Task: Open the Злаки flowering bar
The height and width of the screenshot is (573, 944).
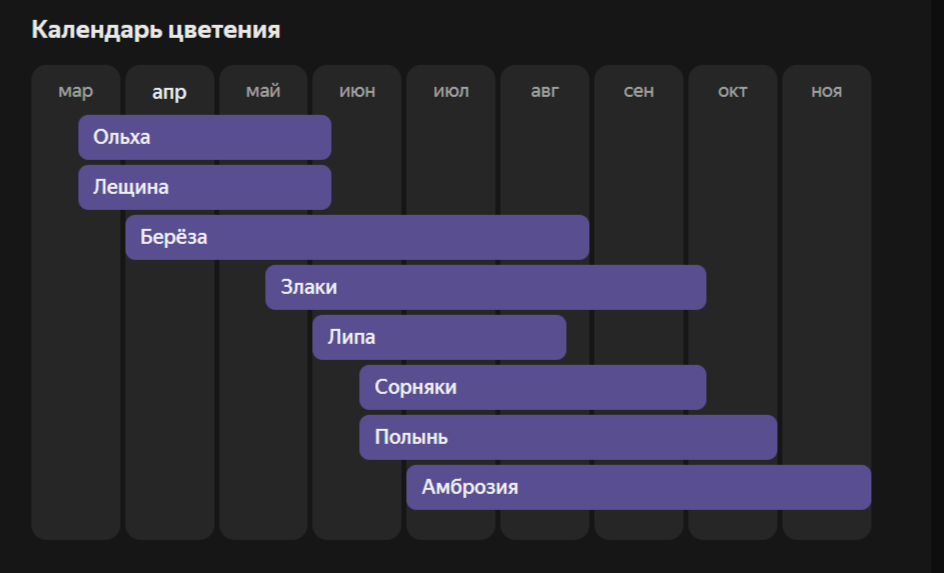Action: click(x=485, y=287)
